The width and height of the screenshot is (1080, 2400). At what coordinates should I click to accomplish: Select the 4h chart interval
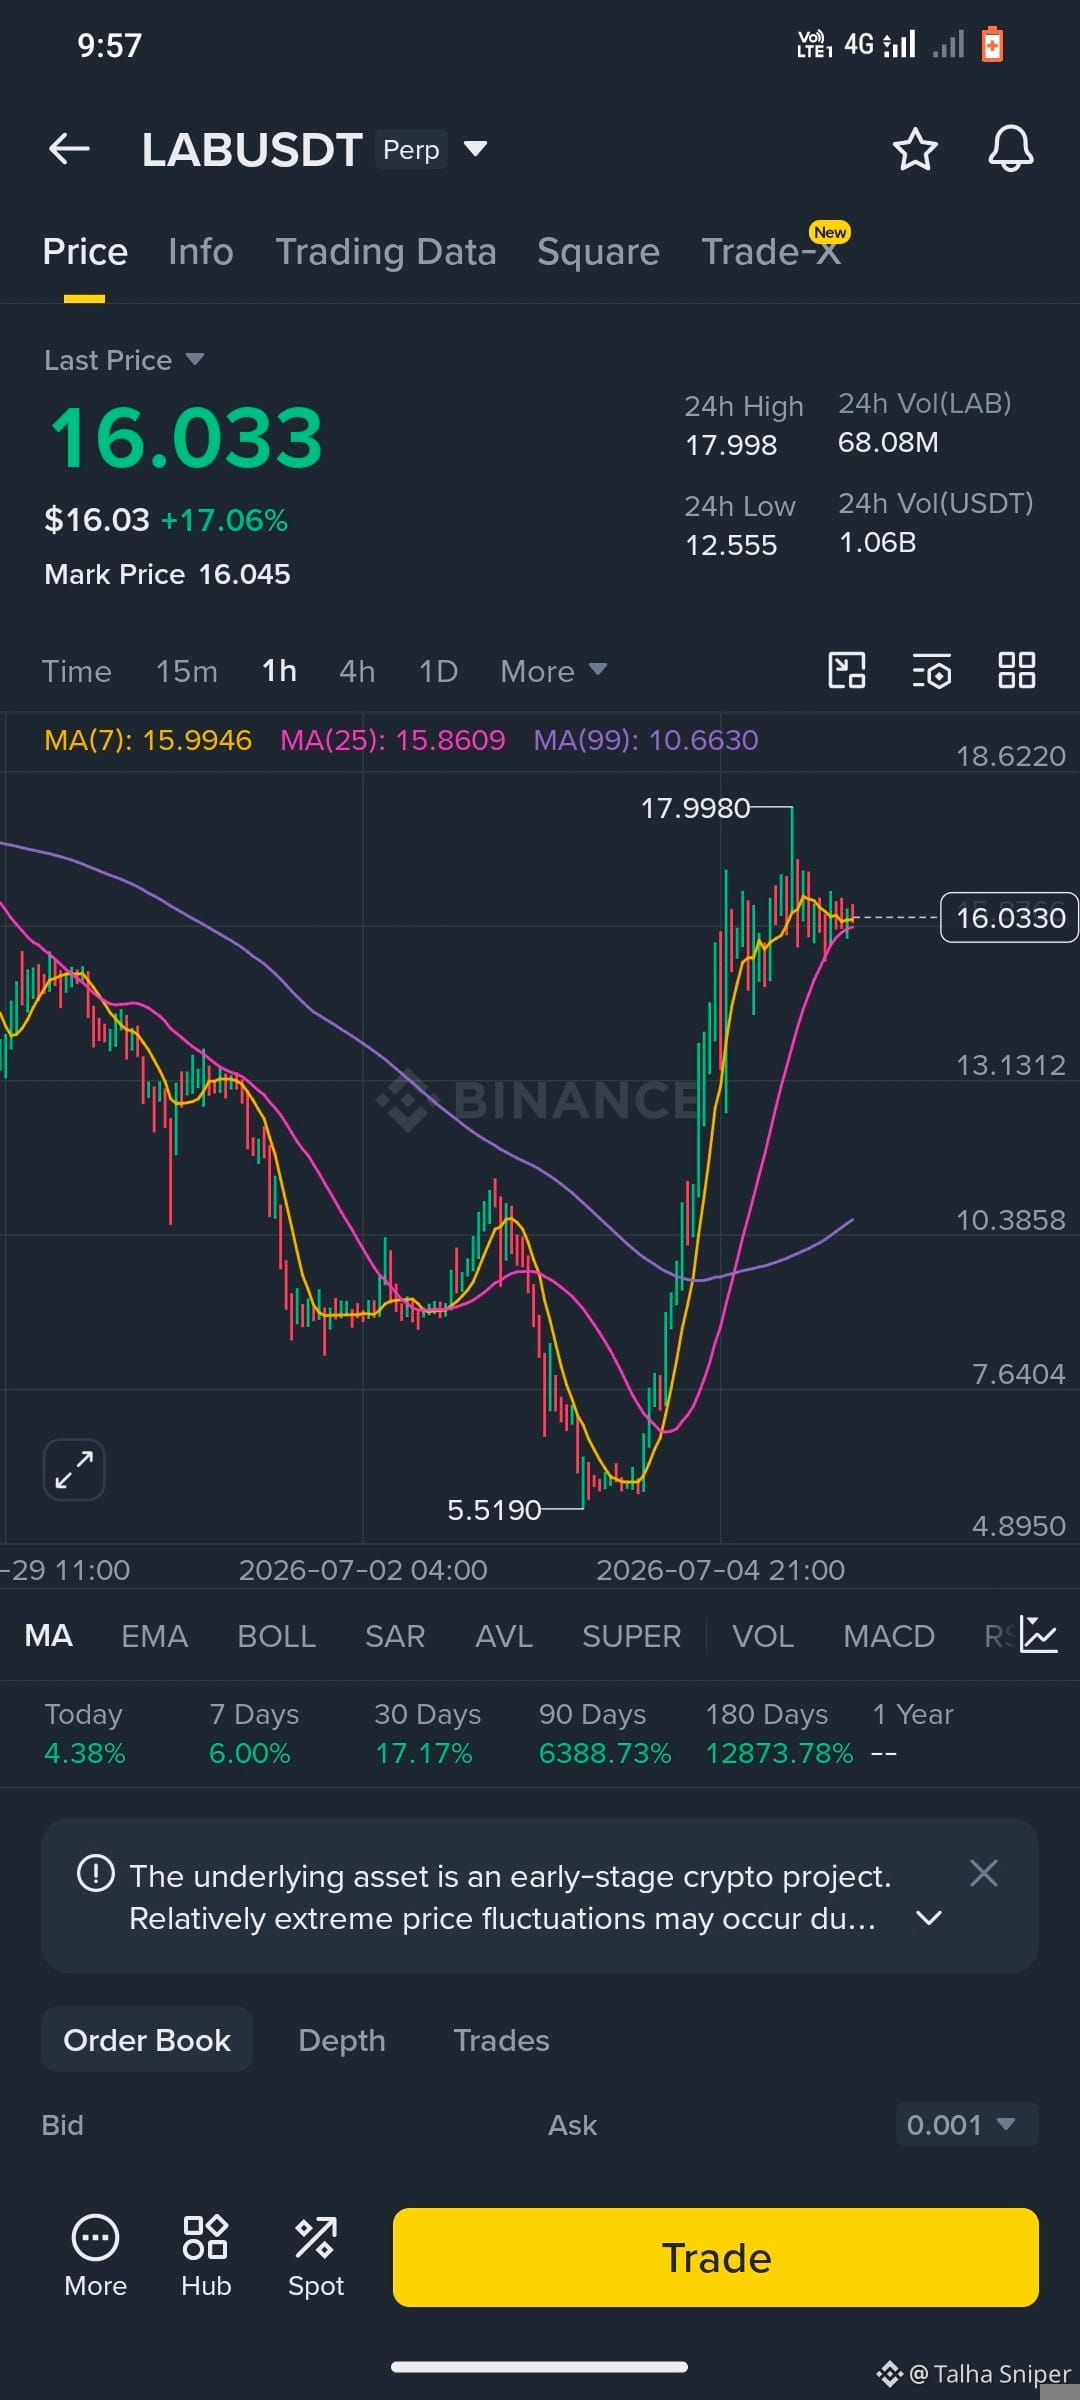click(x=357, y=671)
